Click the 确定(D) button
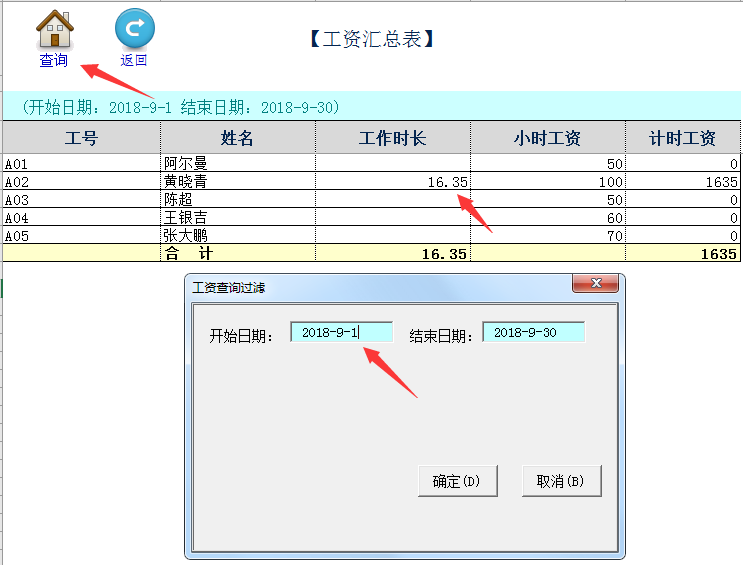The image size is (743, 565). pos(458,481)
